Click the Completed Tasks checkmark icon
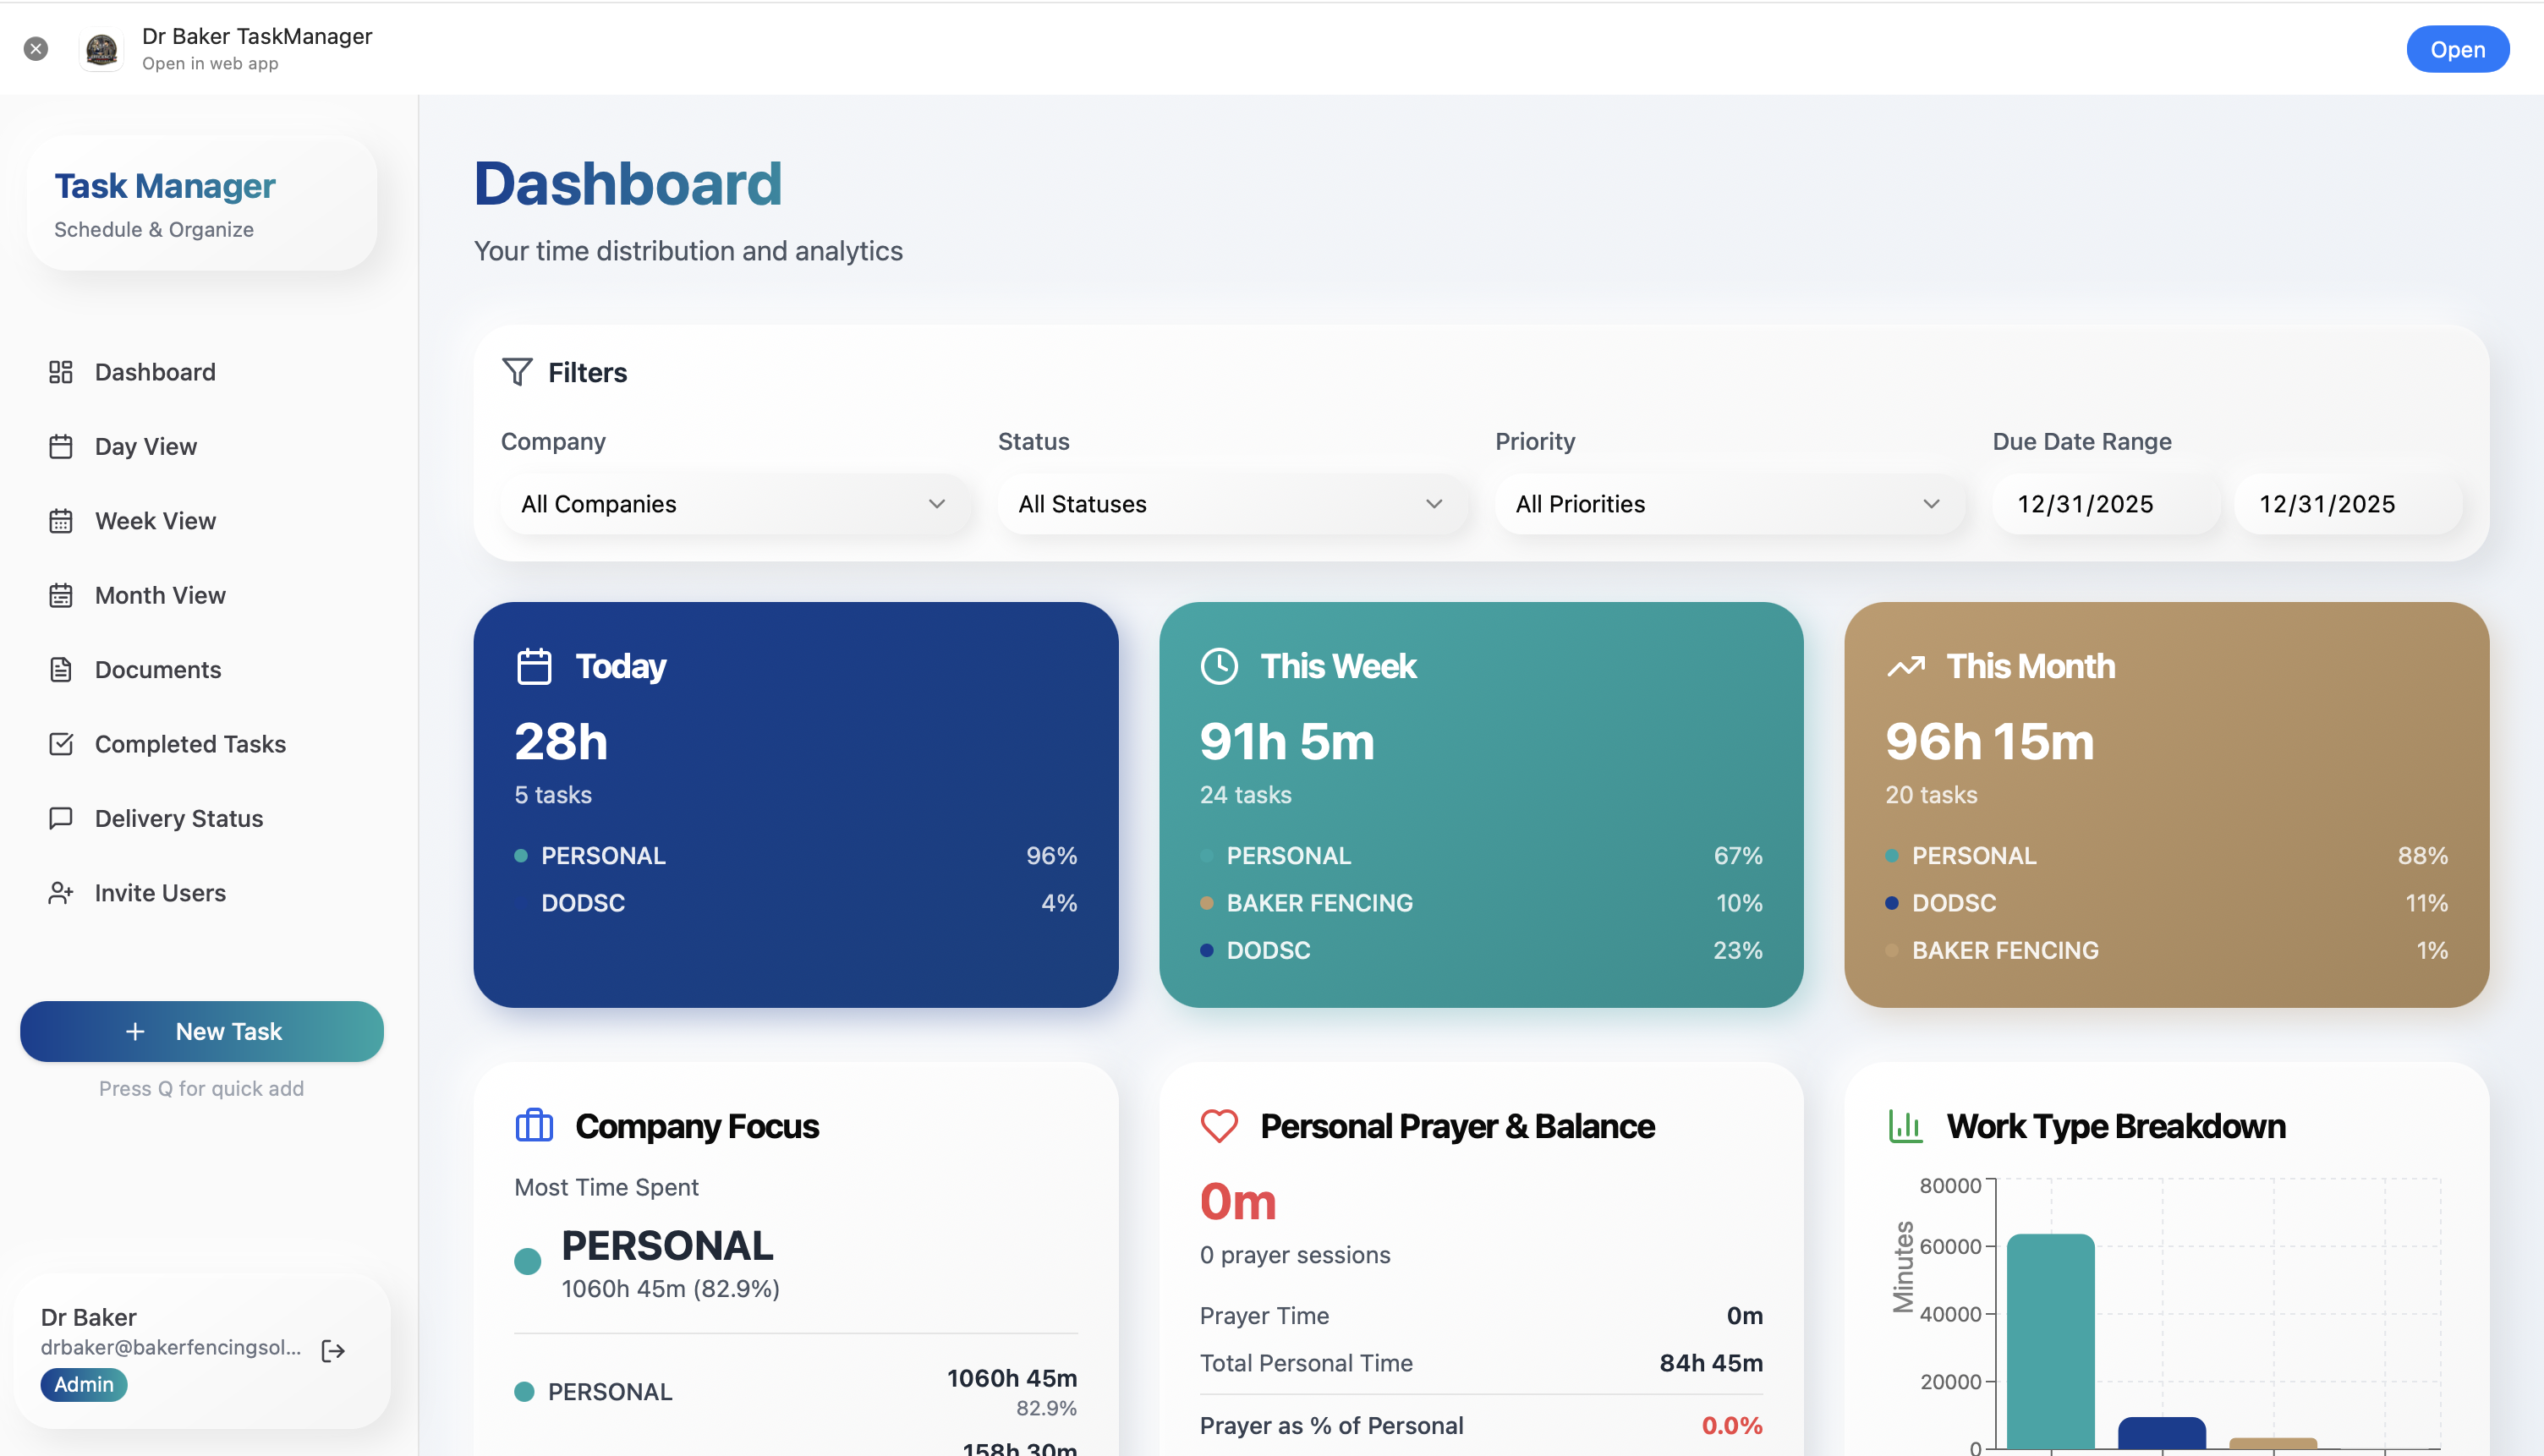This screenshot has height=1456, width=2544. (61, 744)
